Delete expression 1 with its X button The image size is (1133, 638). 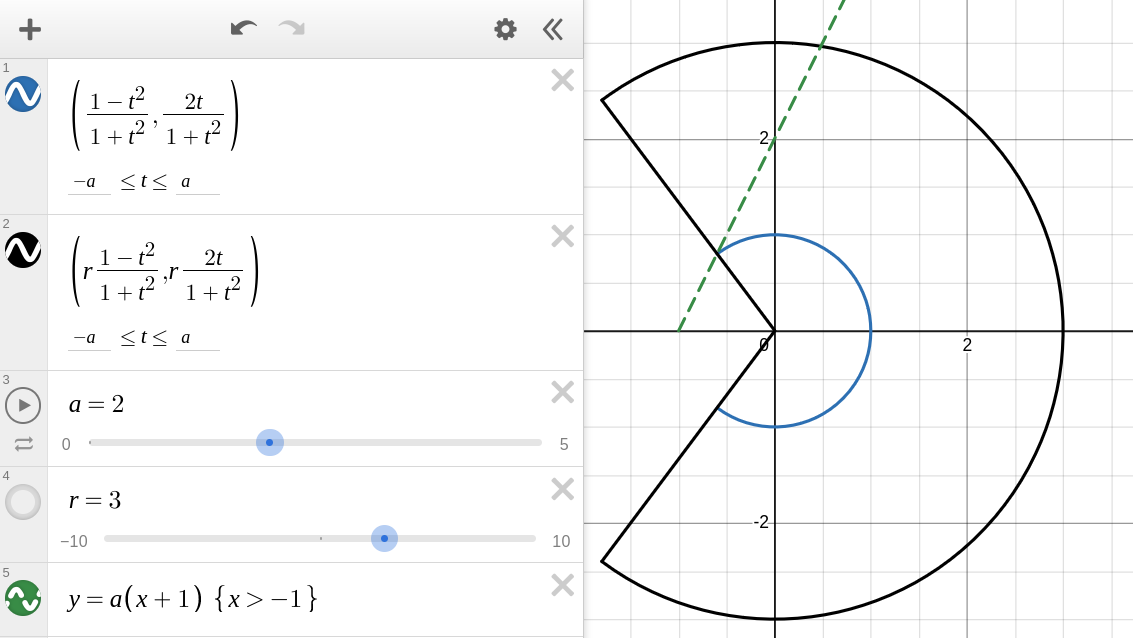pos(563,80)
